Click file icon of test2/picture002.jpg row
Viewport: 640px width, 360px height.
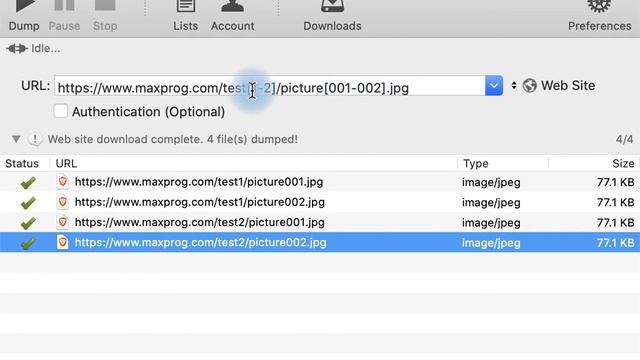point(62,242)
